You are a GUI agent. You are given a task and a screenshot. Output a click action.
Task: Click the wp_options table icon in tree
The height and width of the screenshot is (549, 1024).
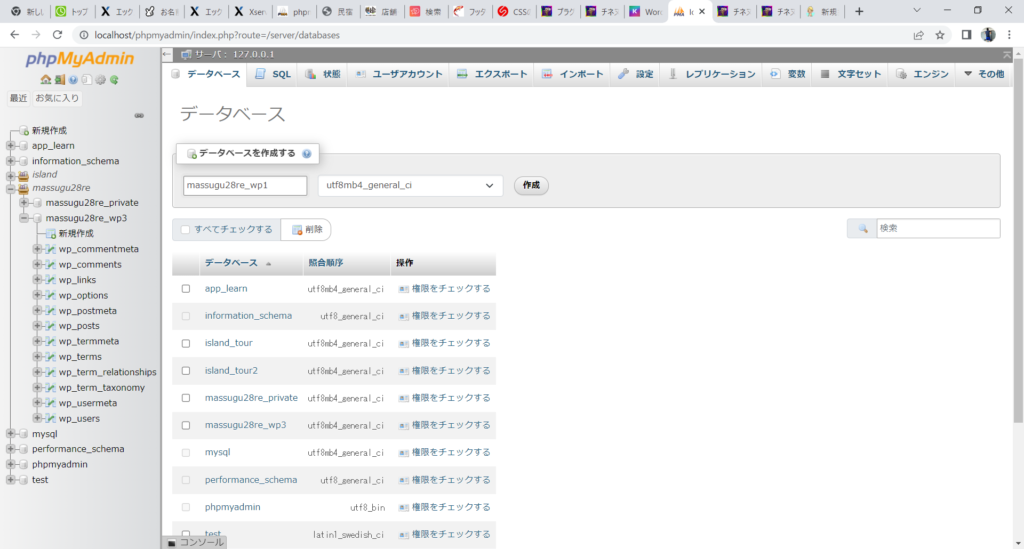pos(51,295)
